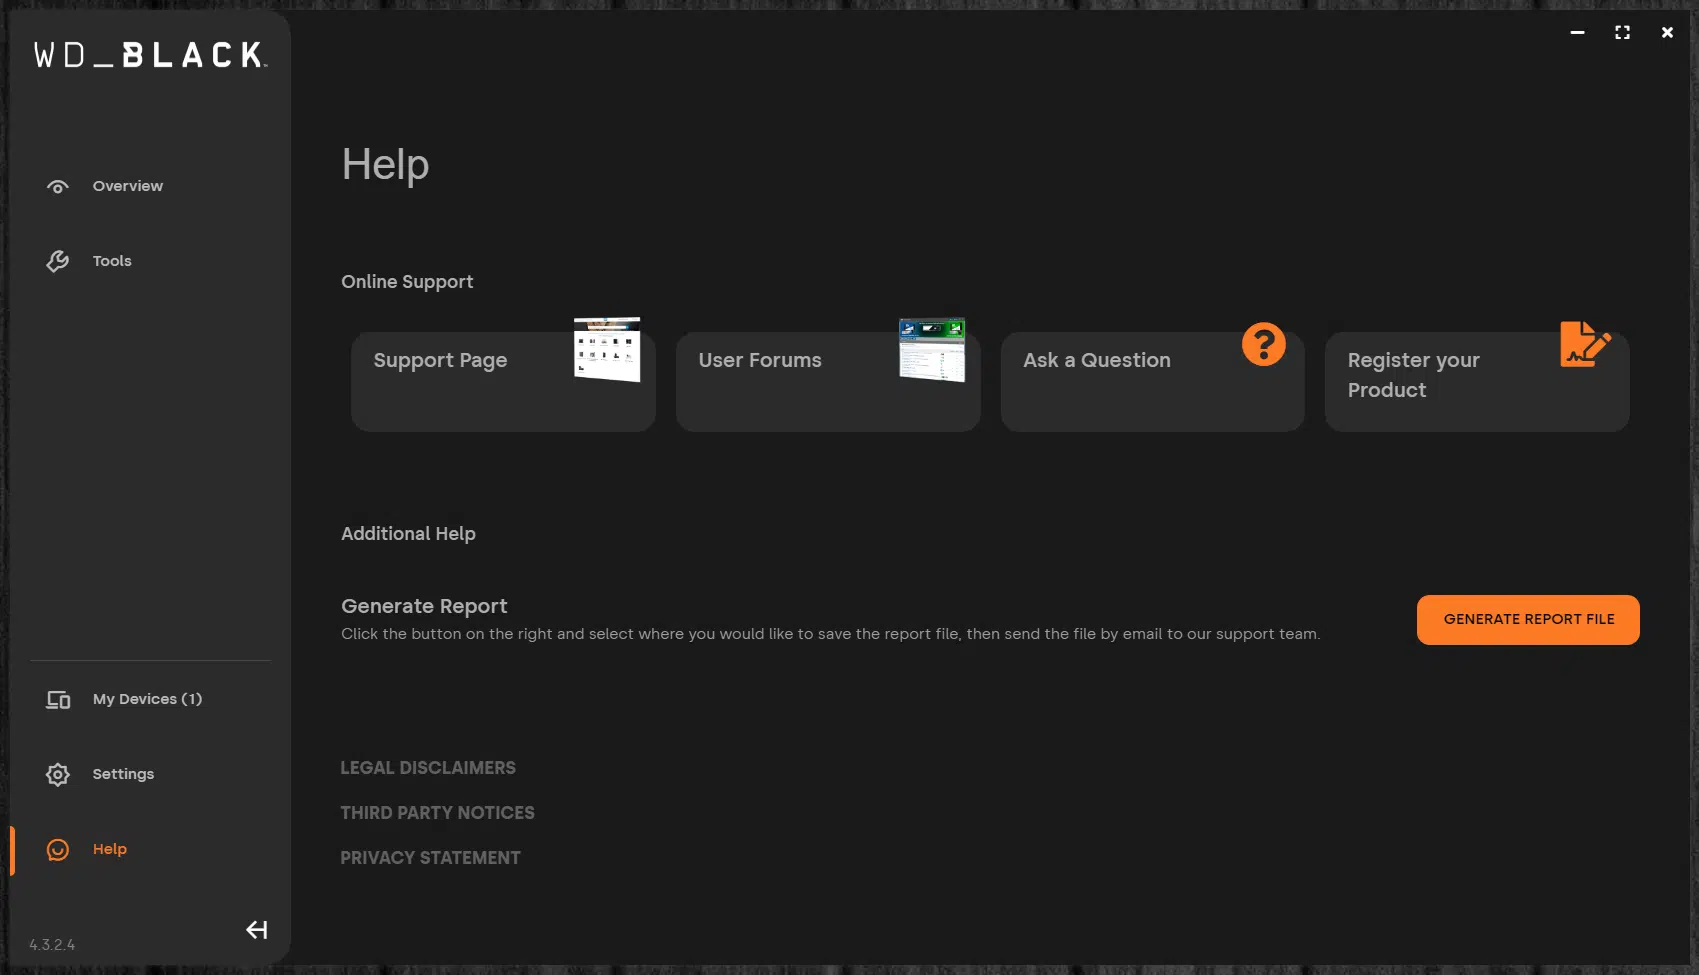This screenshot has height=975, width=1699.
Task: Switch to the Tools section label
Action: (x=112, y=261)
